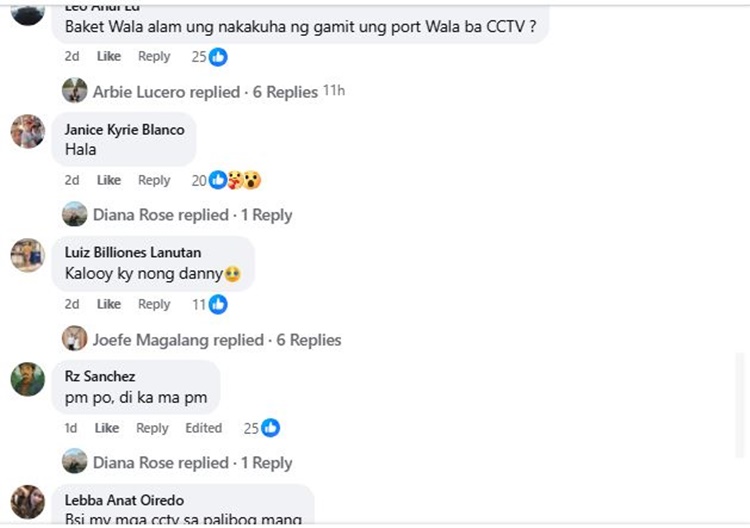
Task: View edit history via Edited label
Action: (203, 428)
